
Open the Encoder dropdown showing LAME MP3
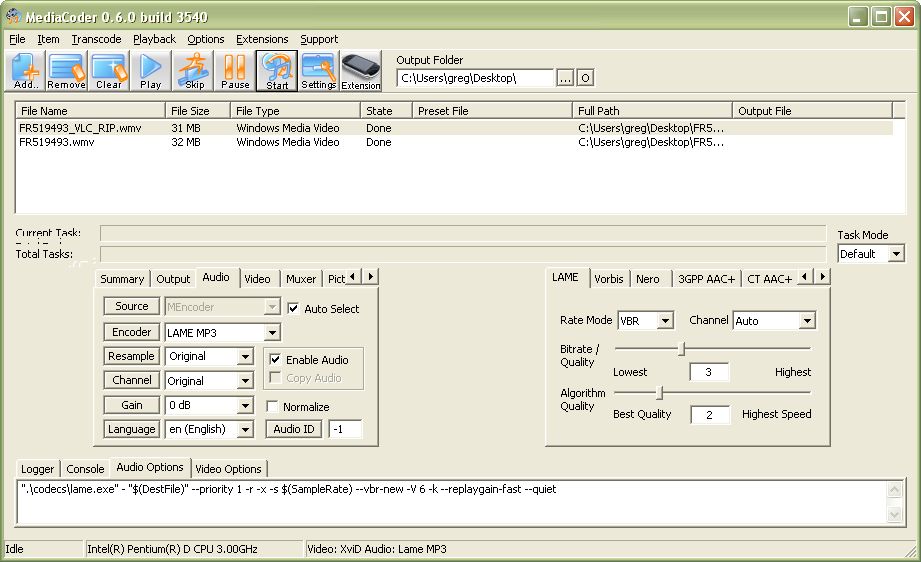tap(272, 332)
